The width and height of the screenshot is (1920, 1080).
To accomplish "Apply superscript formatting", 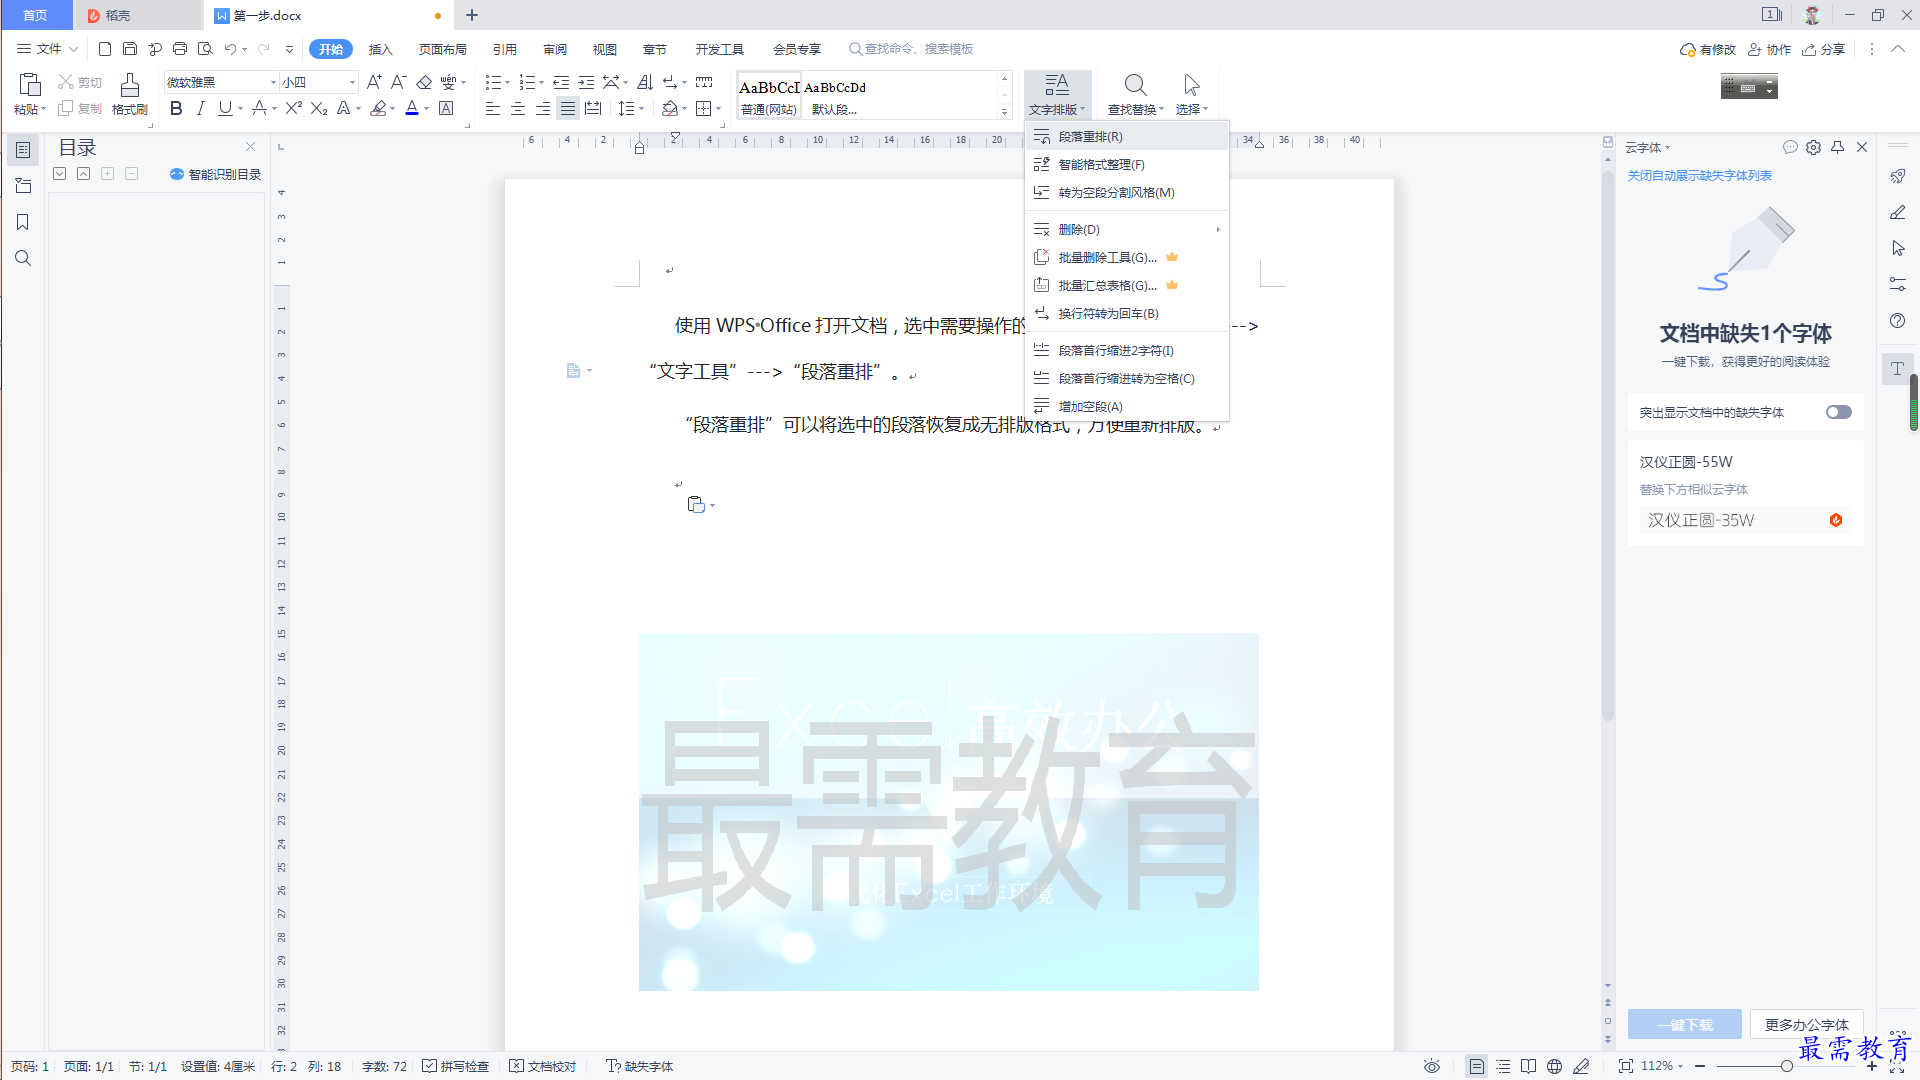I will point(293,108).
